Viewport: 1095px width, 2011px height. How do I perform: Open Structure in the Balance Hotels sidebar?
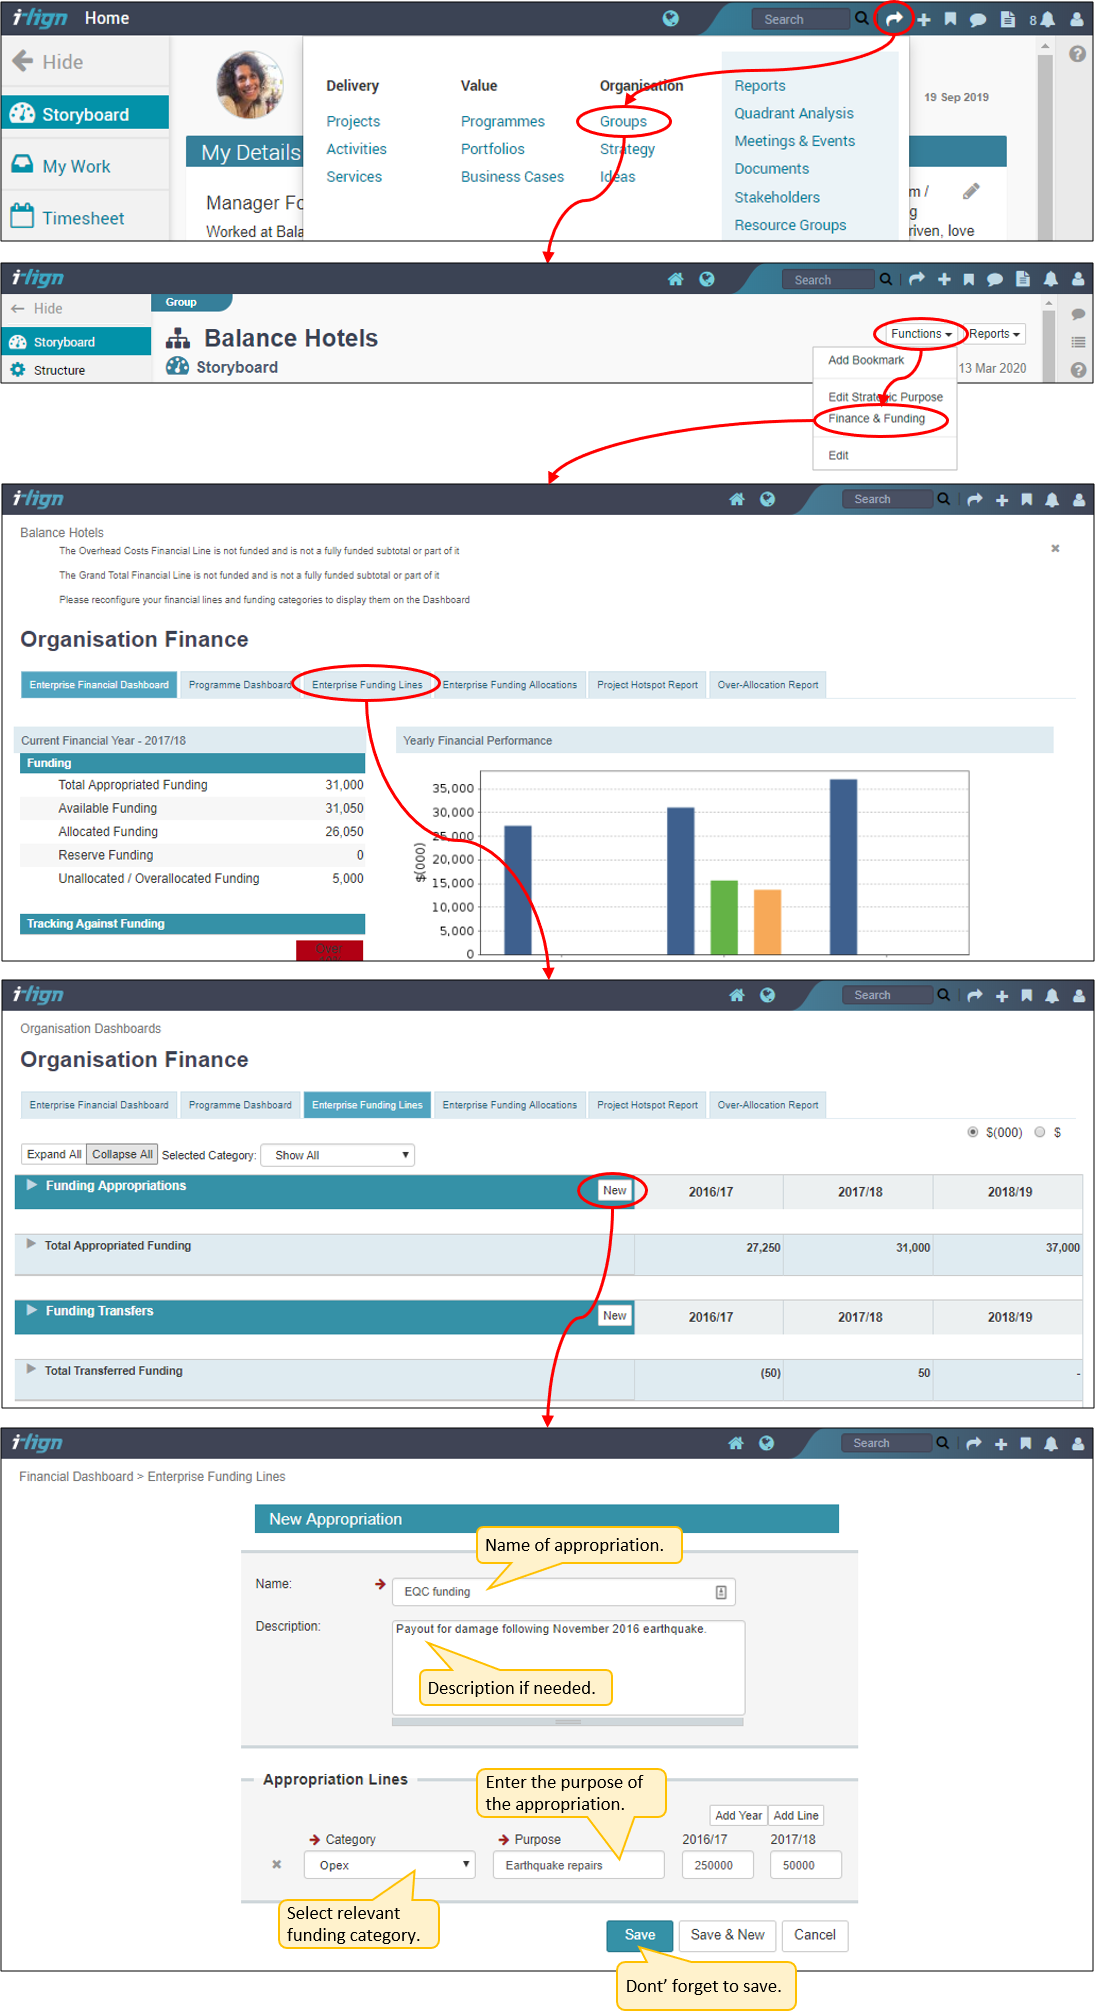(x=59, y=370)
